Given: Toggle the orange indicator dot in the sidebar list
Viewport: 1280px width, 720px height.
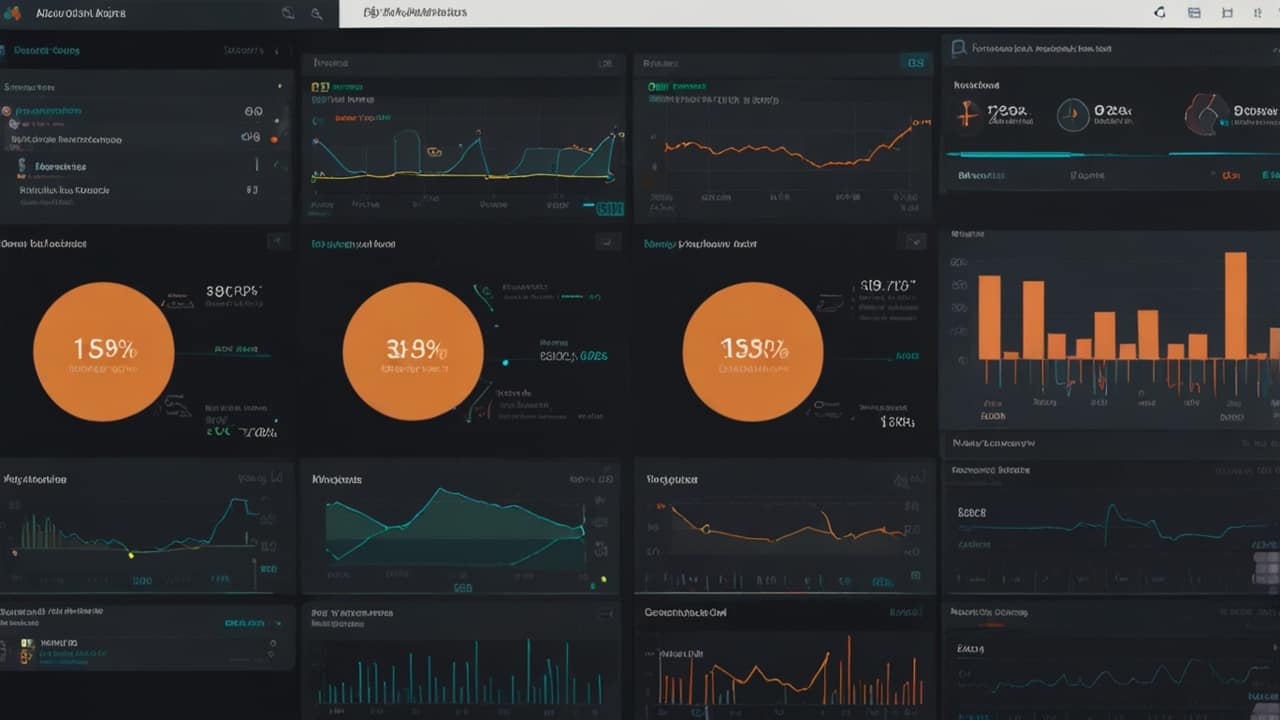Looking at the screenshot, I should tap(274, 139).
